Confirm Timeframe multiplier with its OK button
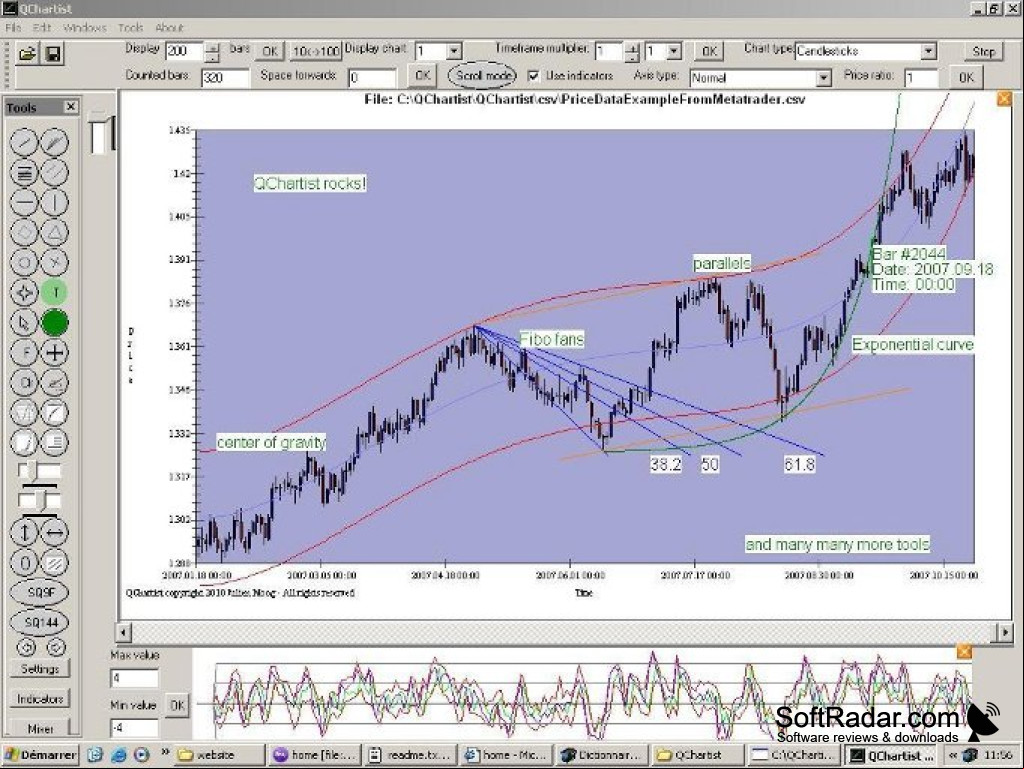Screen dimensions: 1024x769 [x=709, y=51]
